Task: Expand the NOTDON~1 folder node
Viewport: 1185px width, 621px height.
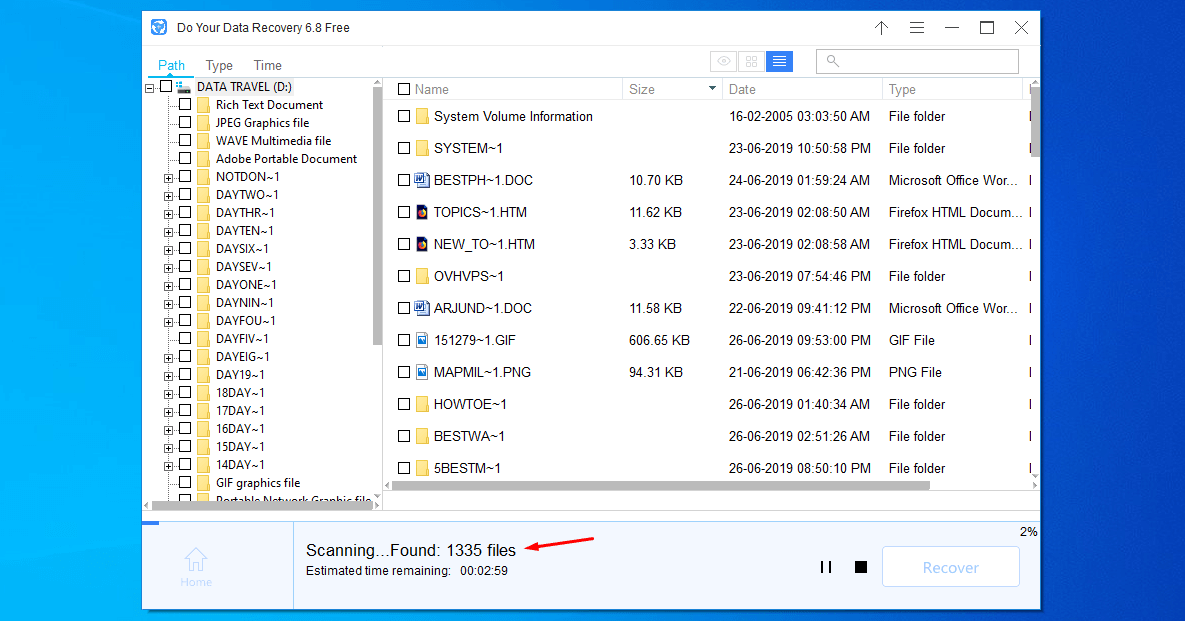Action: [x=169, y=178]
